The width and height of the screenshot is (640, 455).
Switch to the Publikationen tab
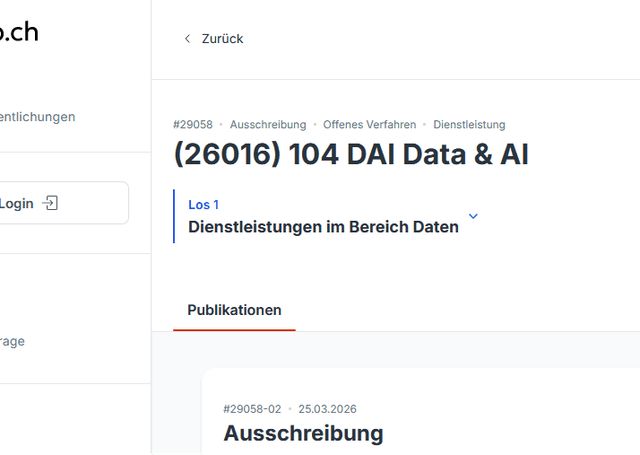[x=234, y=310]
